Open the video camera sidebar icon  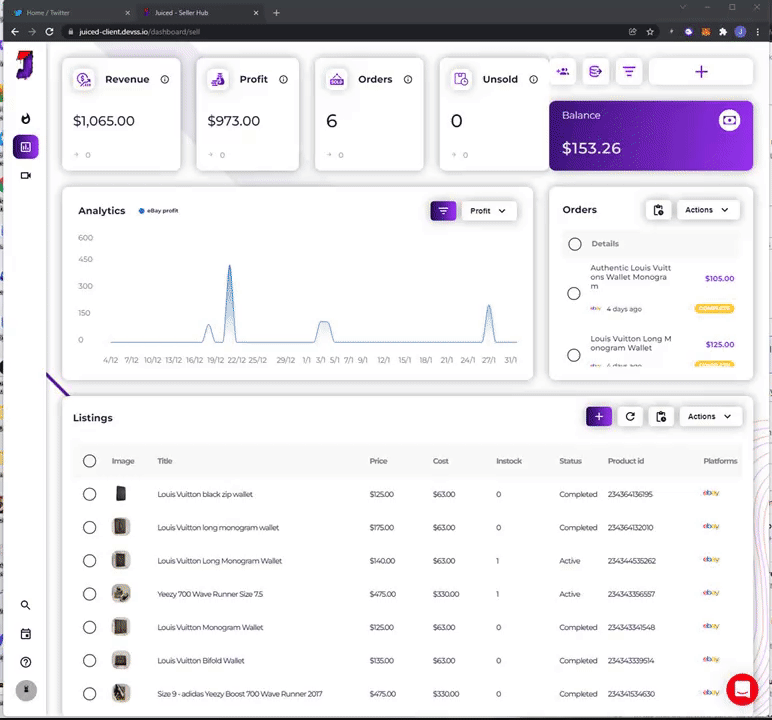[x=26, y=175]
